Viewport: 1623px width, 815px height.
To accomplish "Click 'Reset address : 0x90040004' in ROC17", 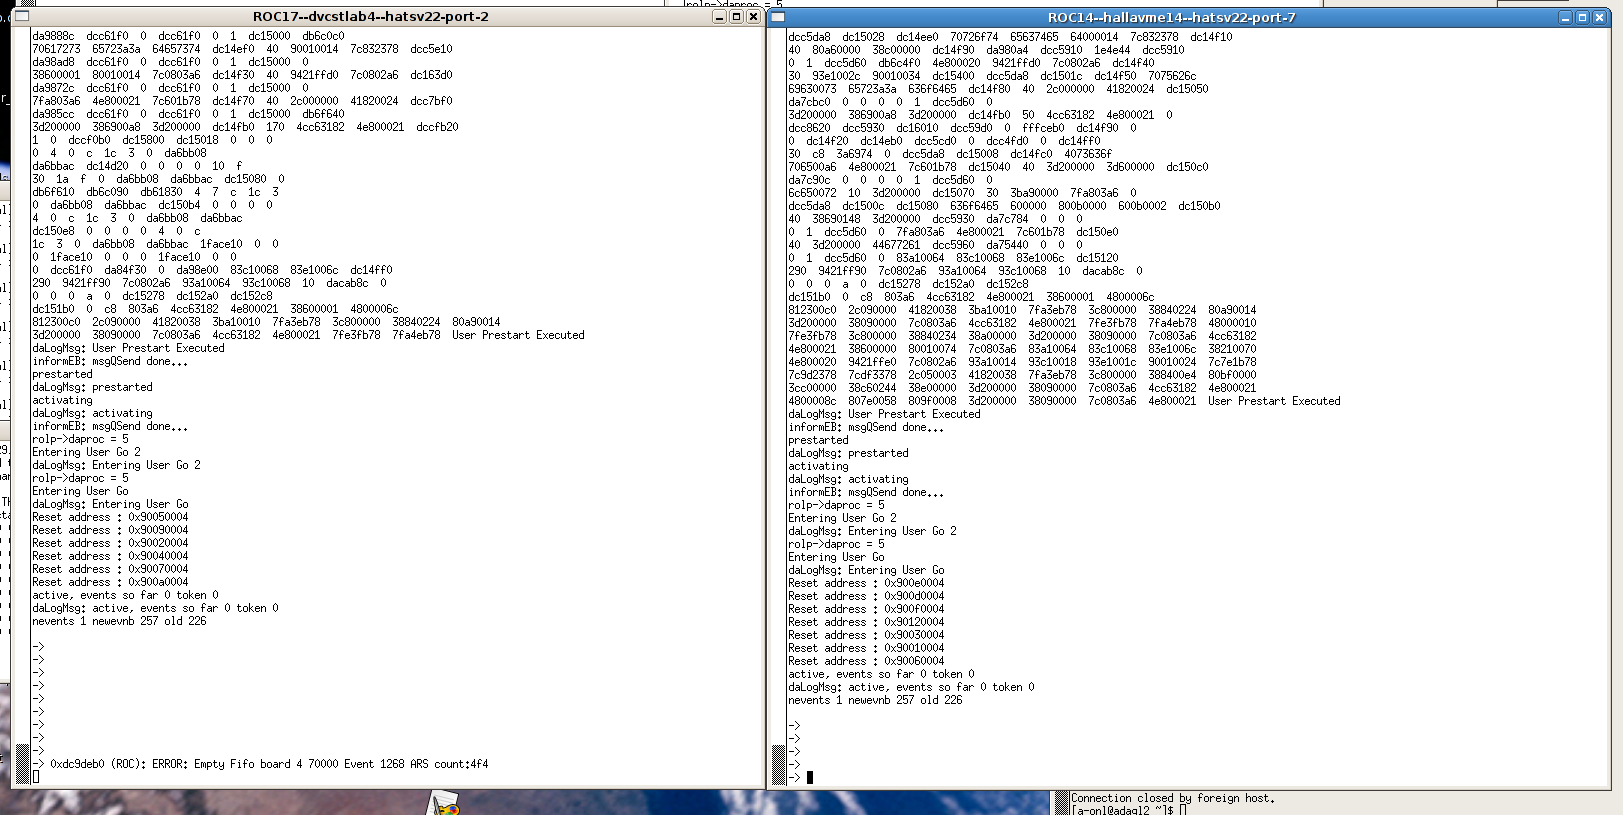I will coord(110,556).
